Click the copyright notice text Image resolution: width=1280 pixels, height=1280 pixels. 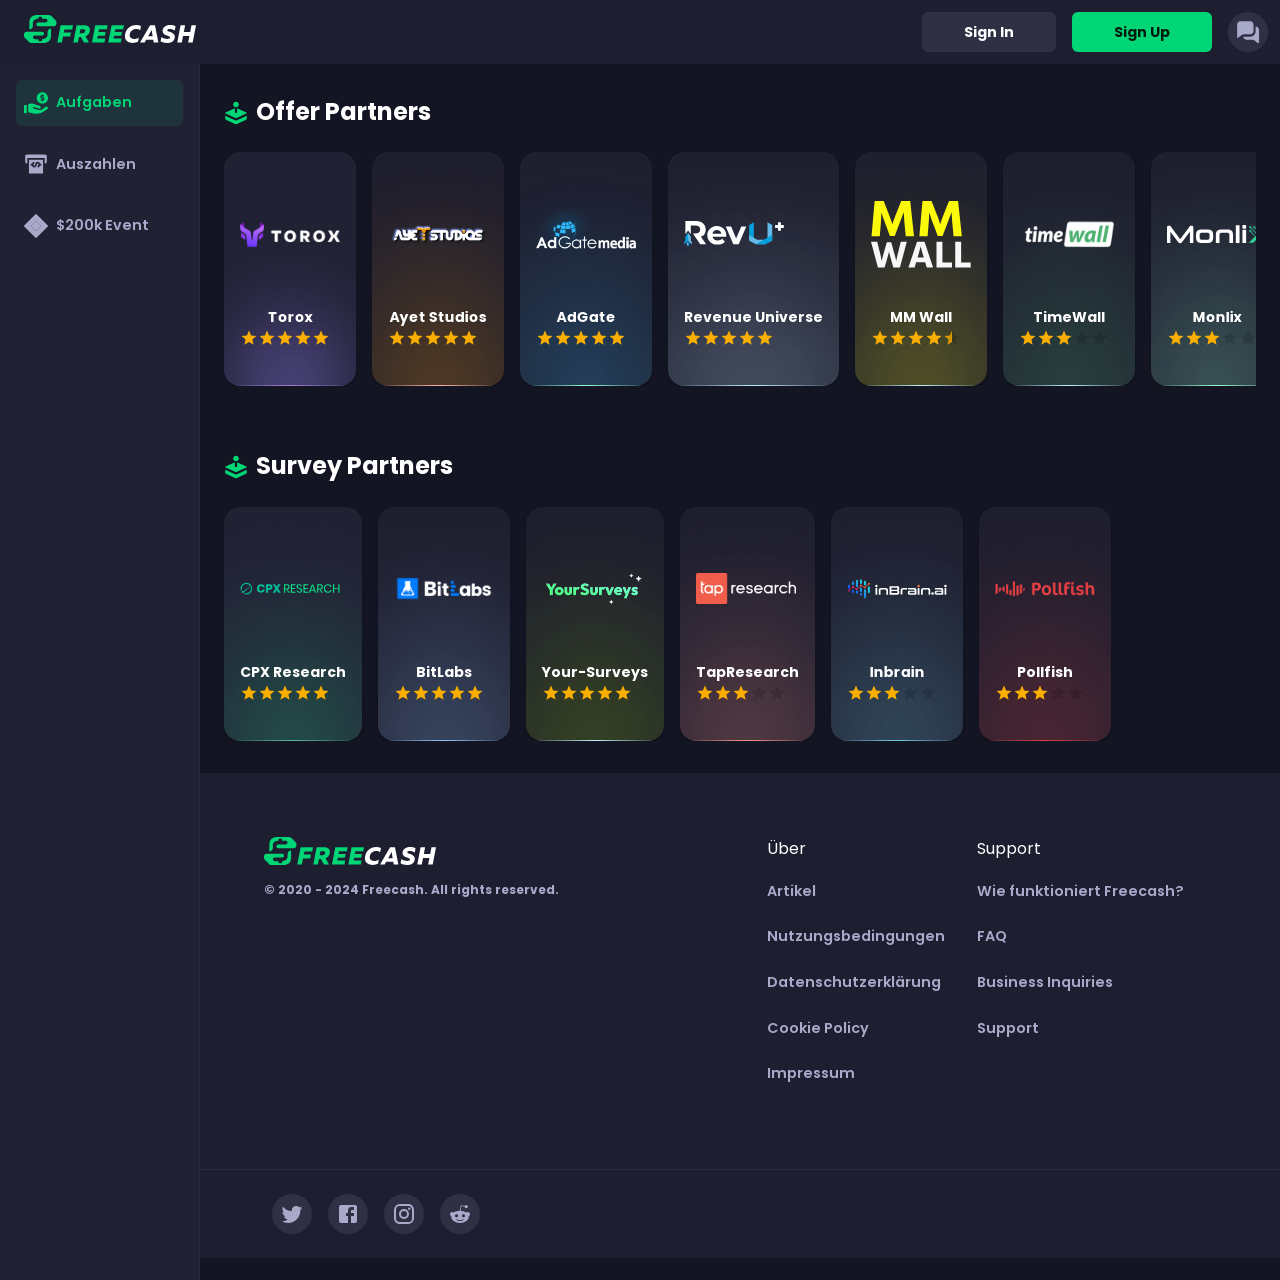pos(411,890)
